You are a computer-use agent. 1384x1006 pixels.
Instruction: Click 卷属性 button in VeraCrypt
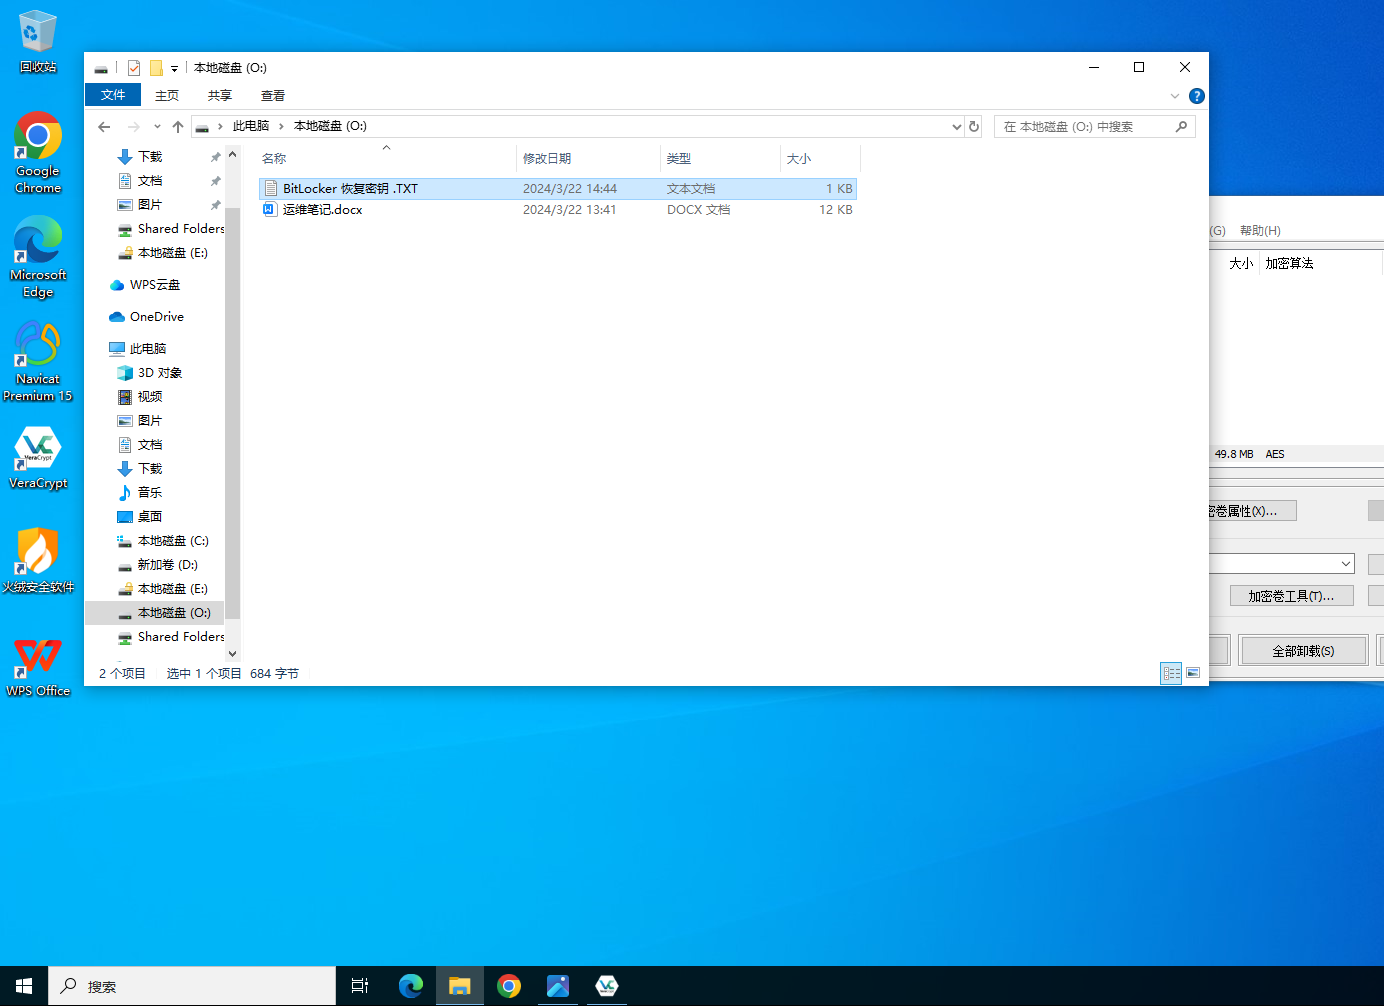(1253, 511)
